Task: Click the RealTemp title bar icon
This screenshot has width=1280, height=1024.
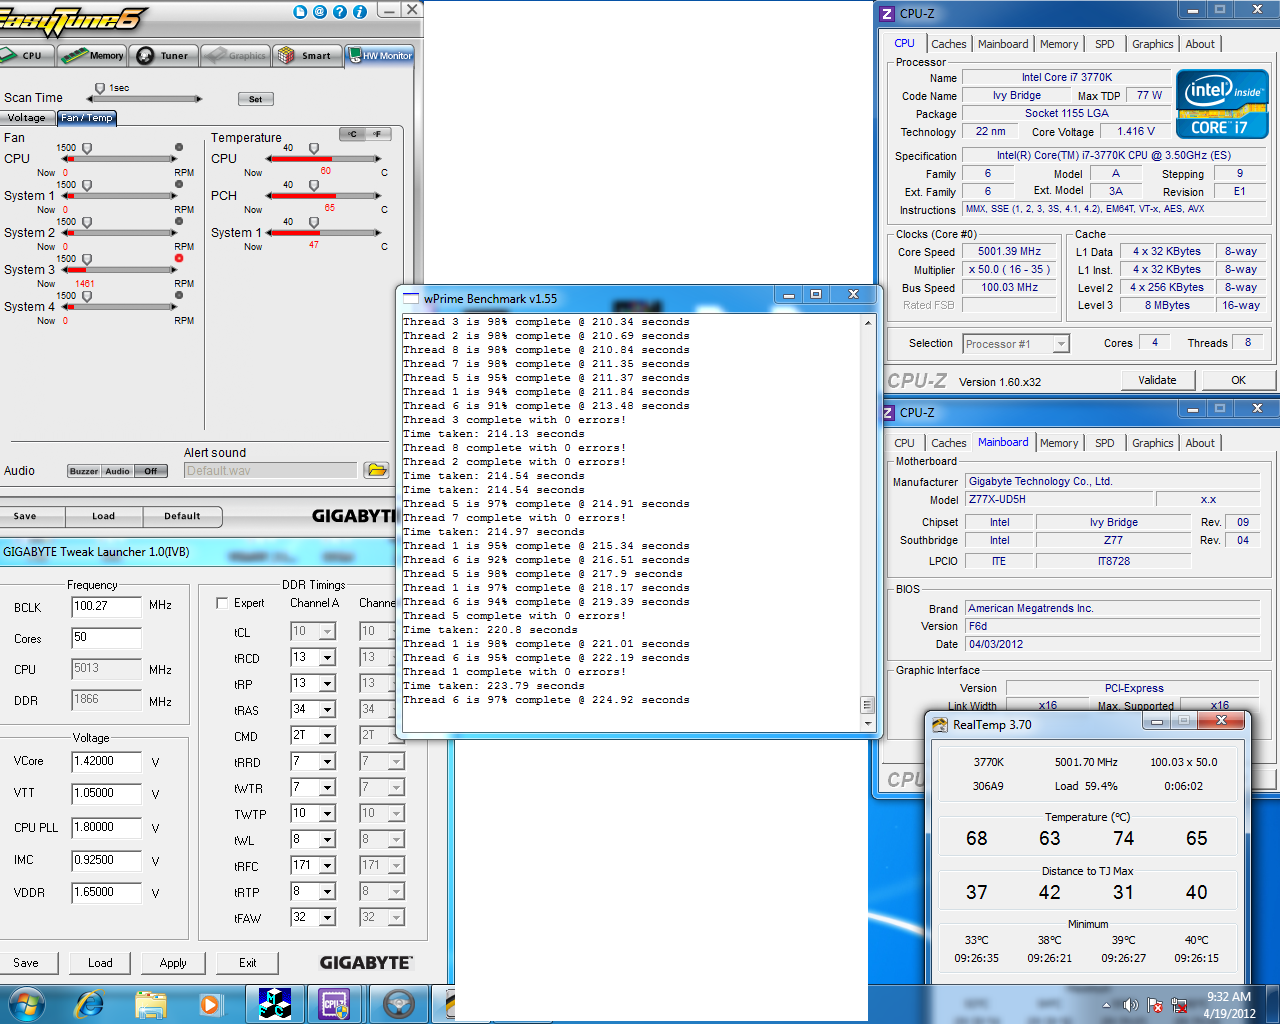Action: pyautogui.click(x=940, y=725)
